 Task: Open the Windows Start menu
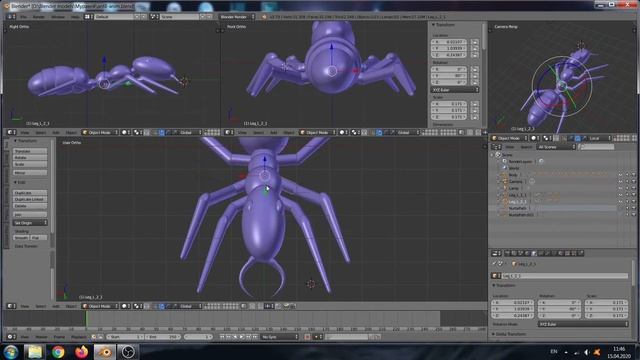point(11,351)
